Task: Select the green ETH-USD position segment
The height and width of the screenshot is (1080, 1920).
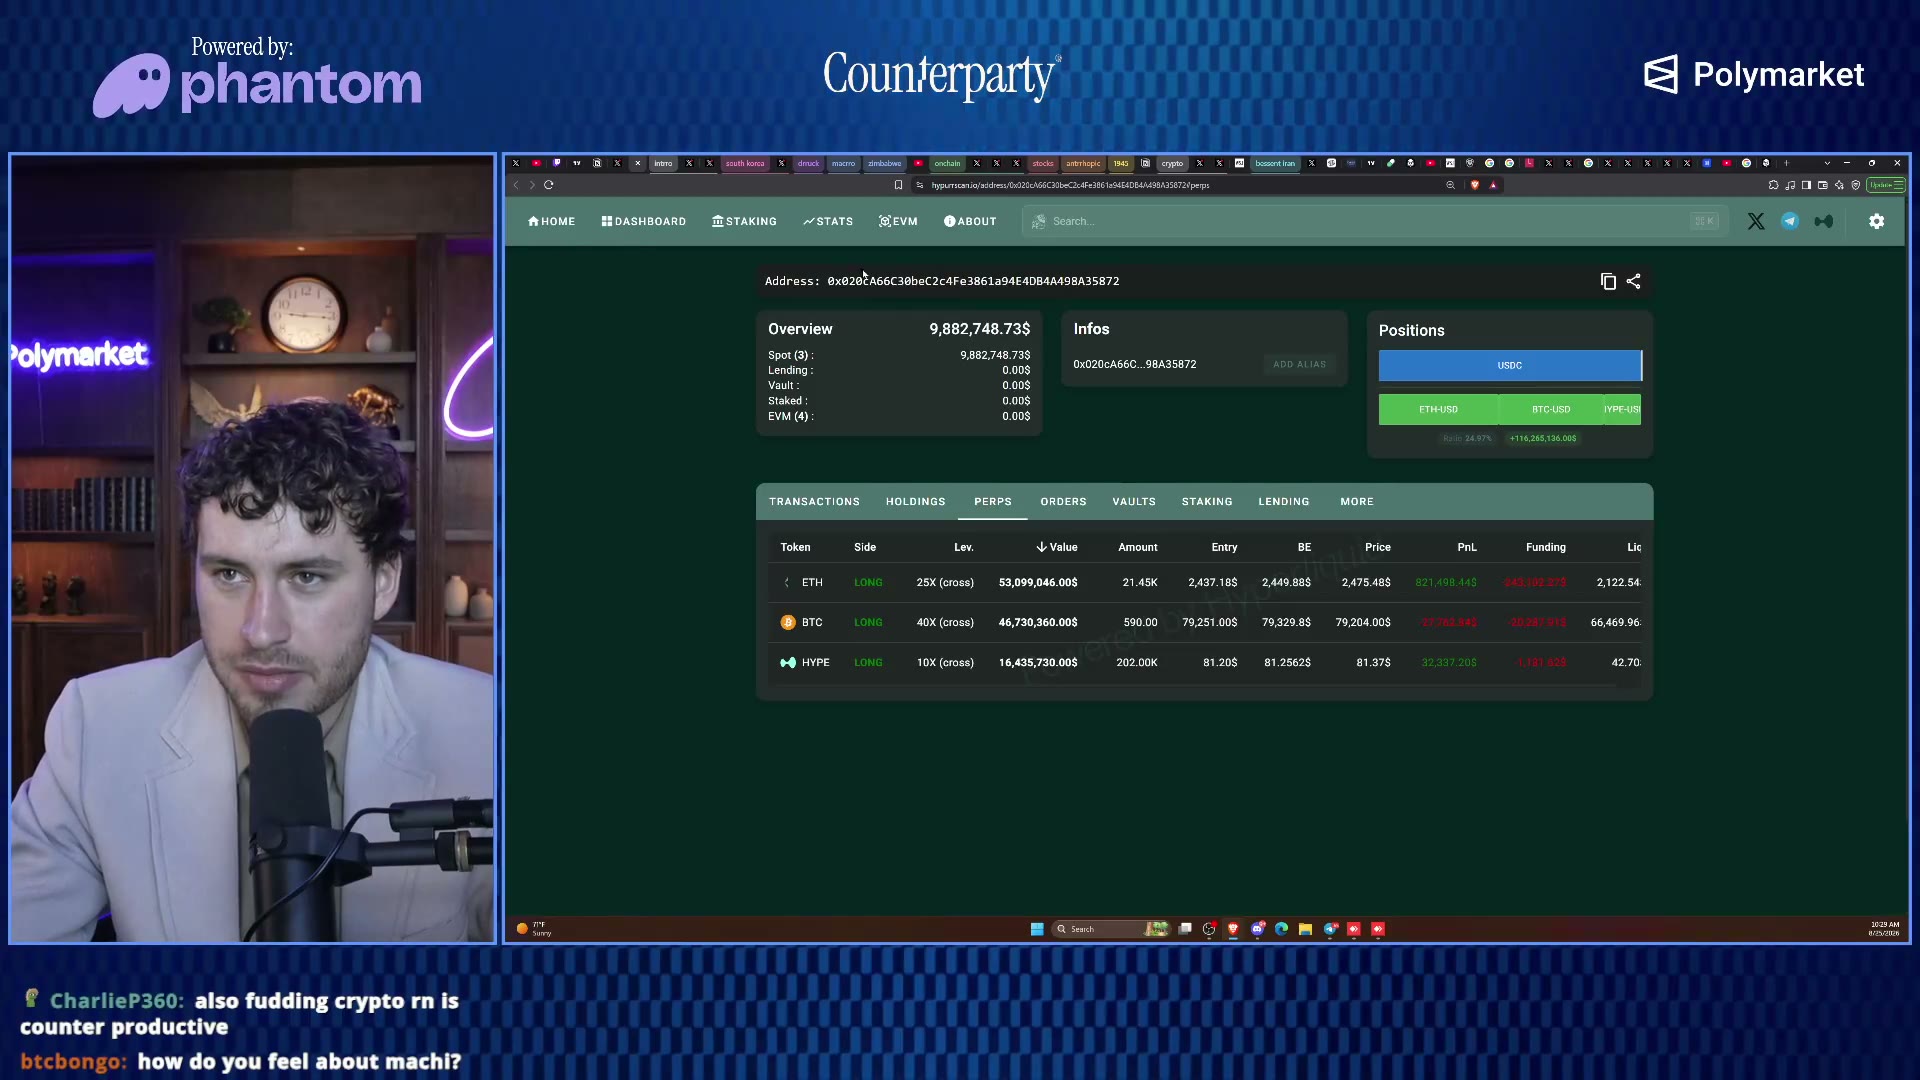Action: tap(1438, 410)
